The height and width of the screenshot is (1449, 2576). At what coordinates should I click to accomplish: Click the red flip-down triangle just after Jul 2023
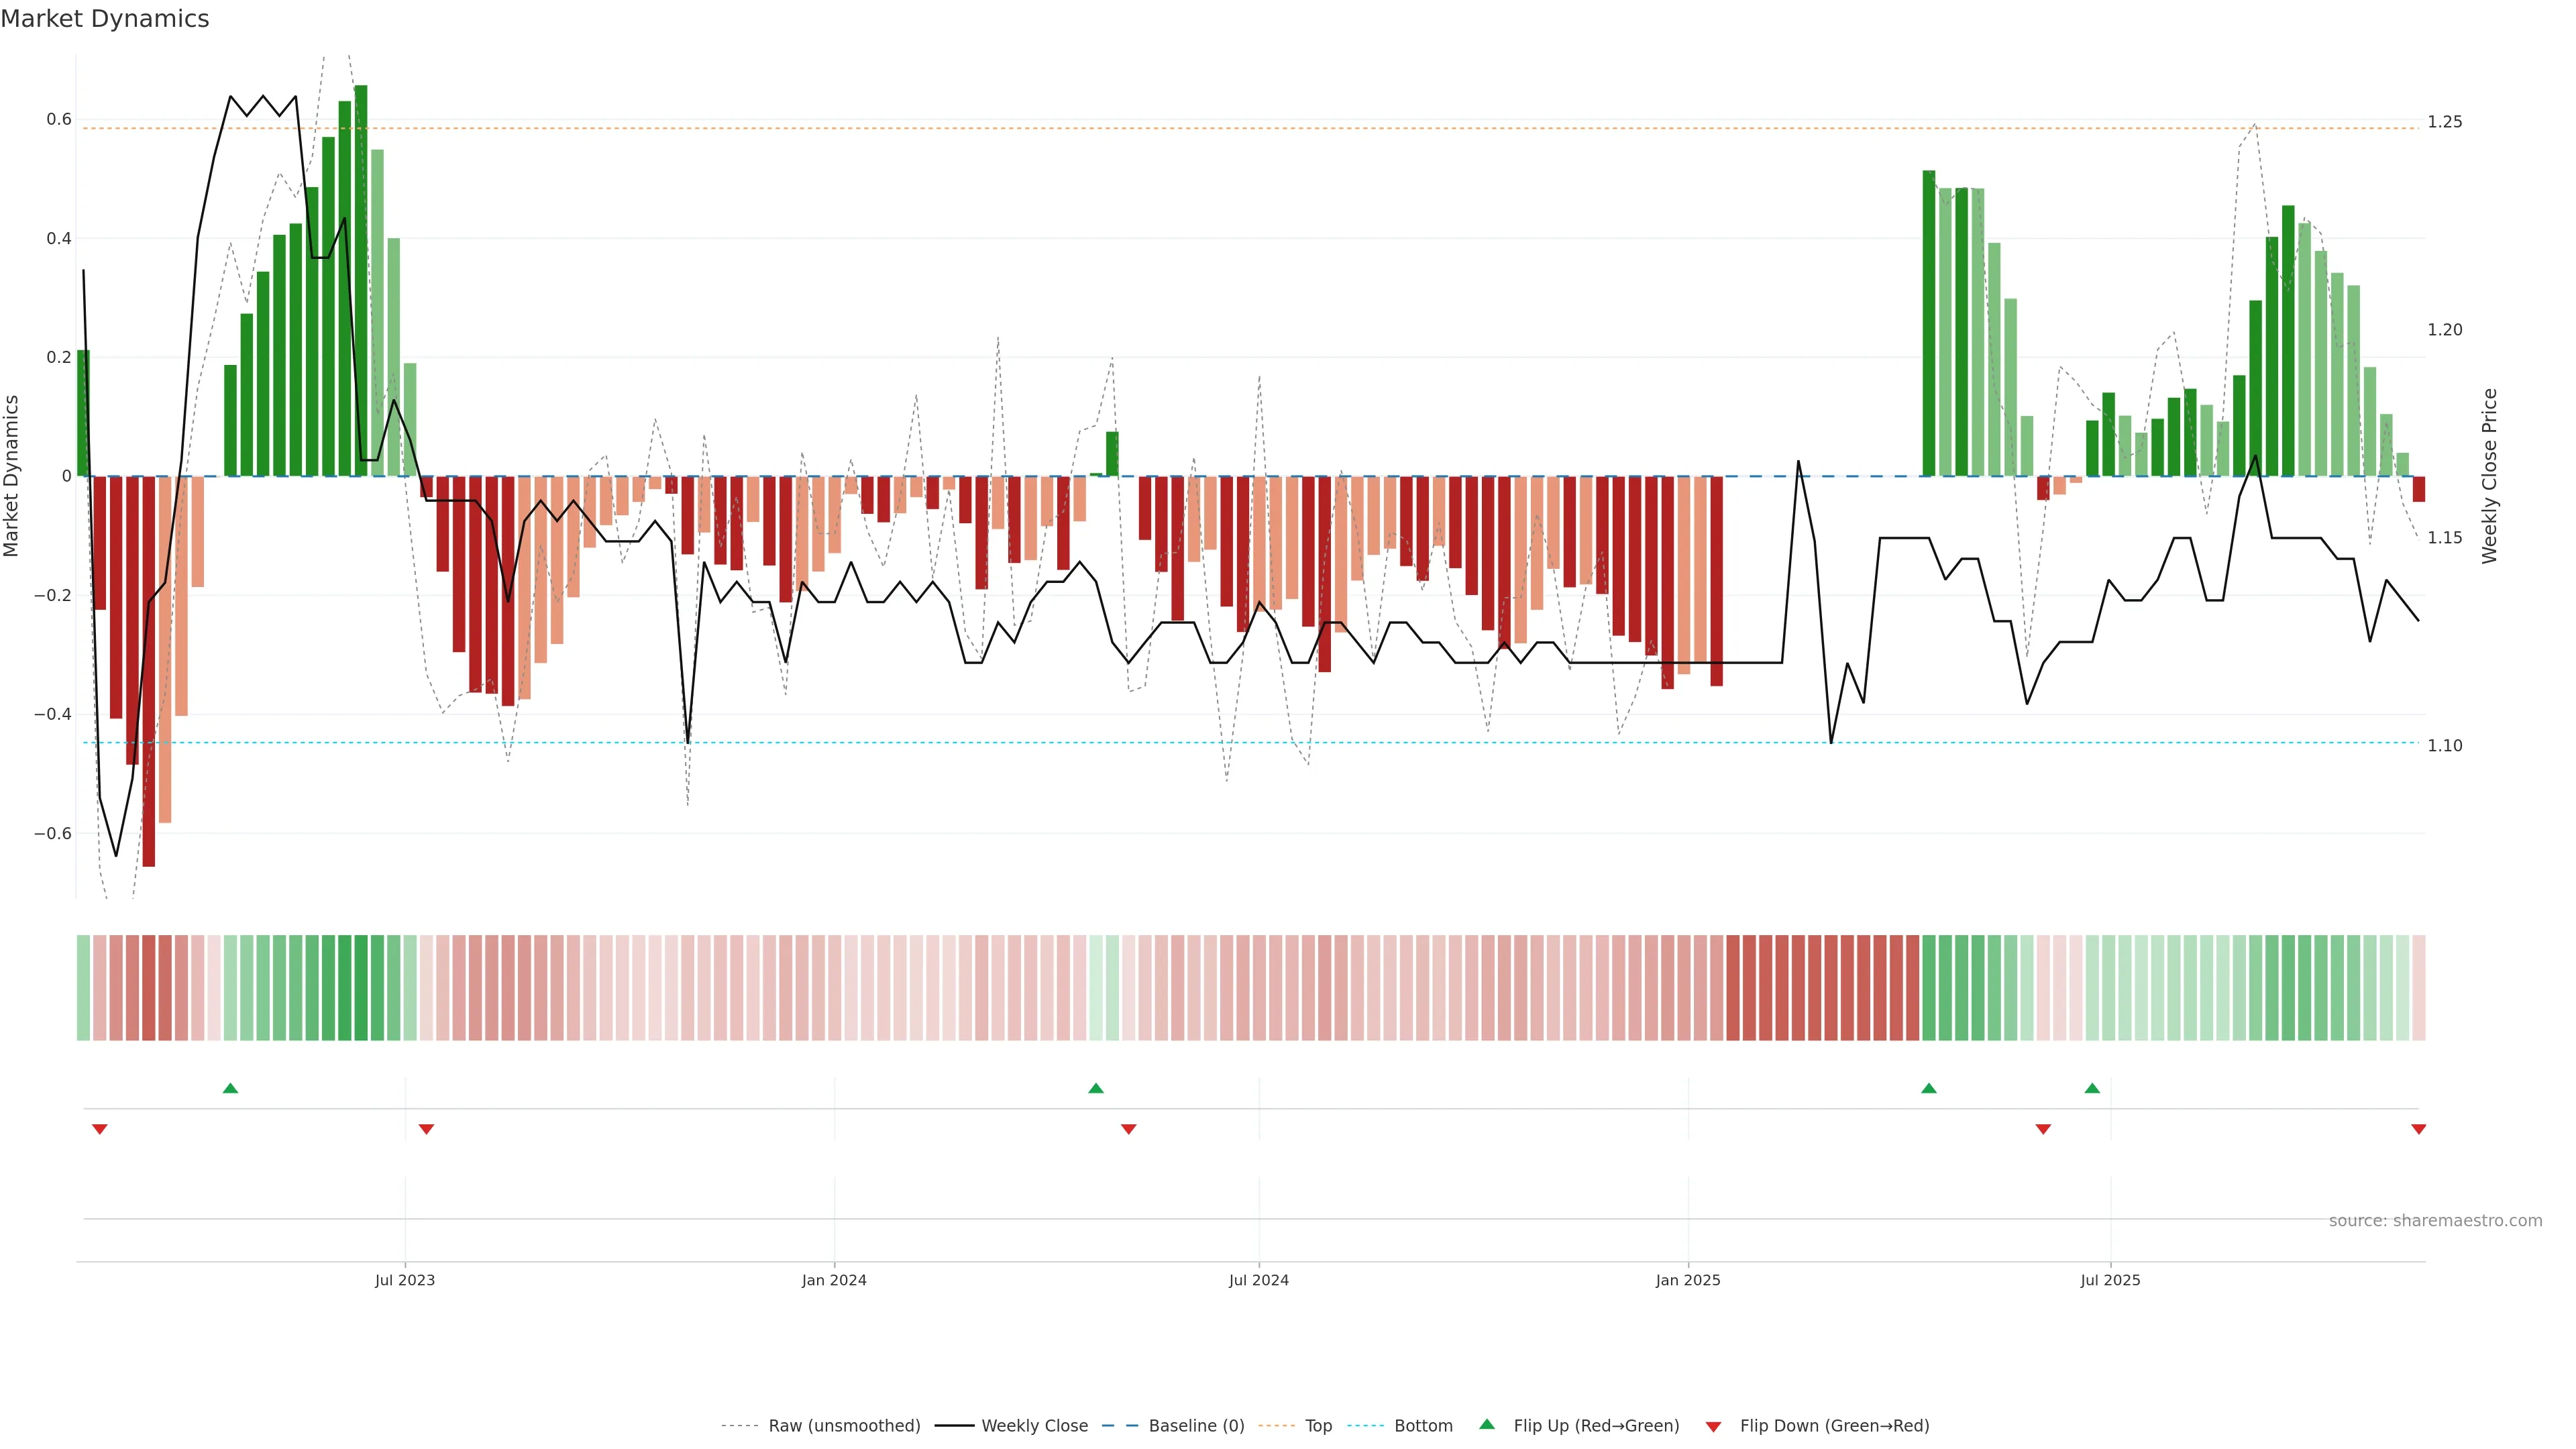[x=426, y=1129]
